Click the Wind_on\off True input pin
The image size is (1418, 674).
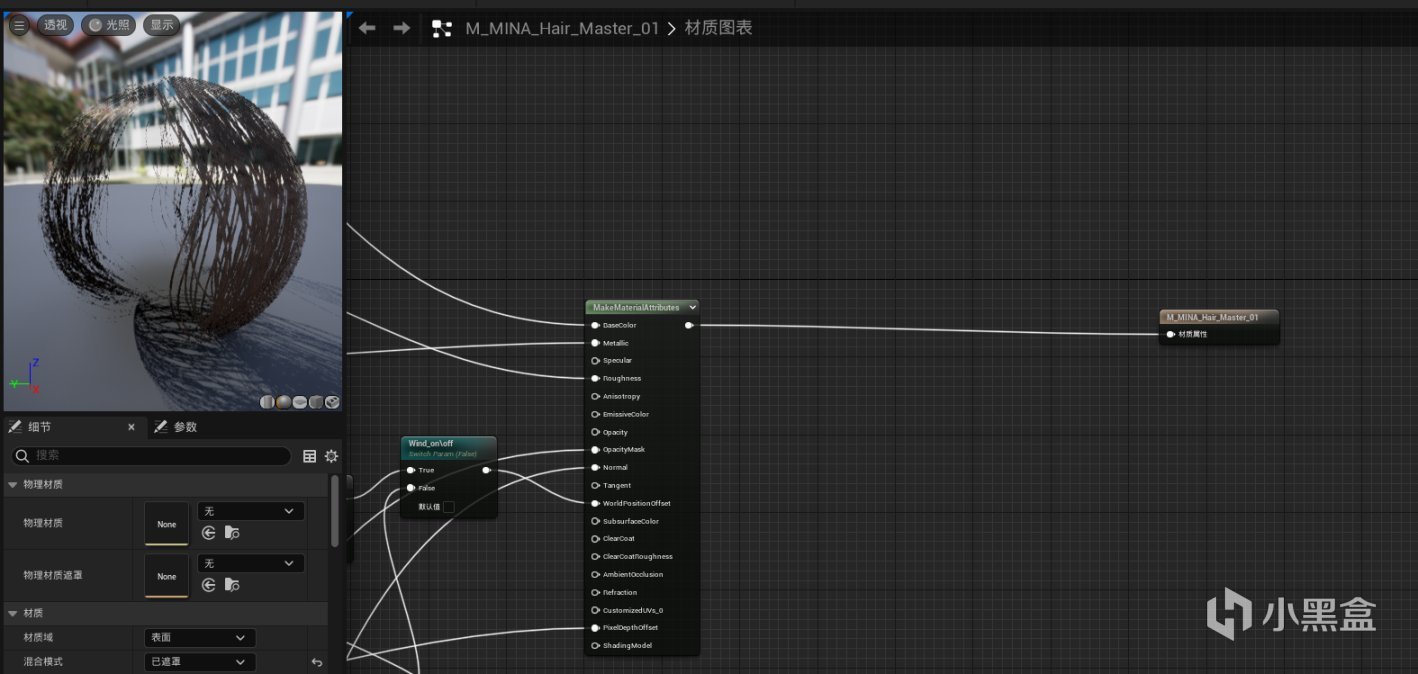click(x=411, y=470)
